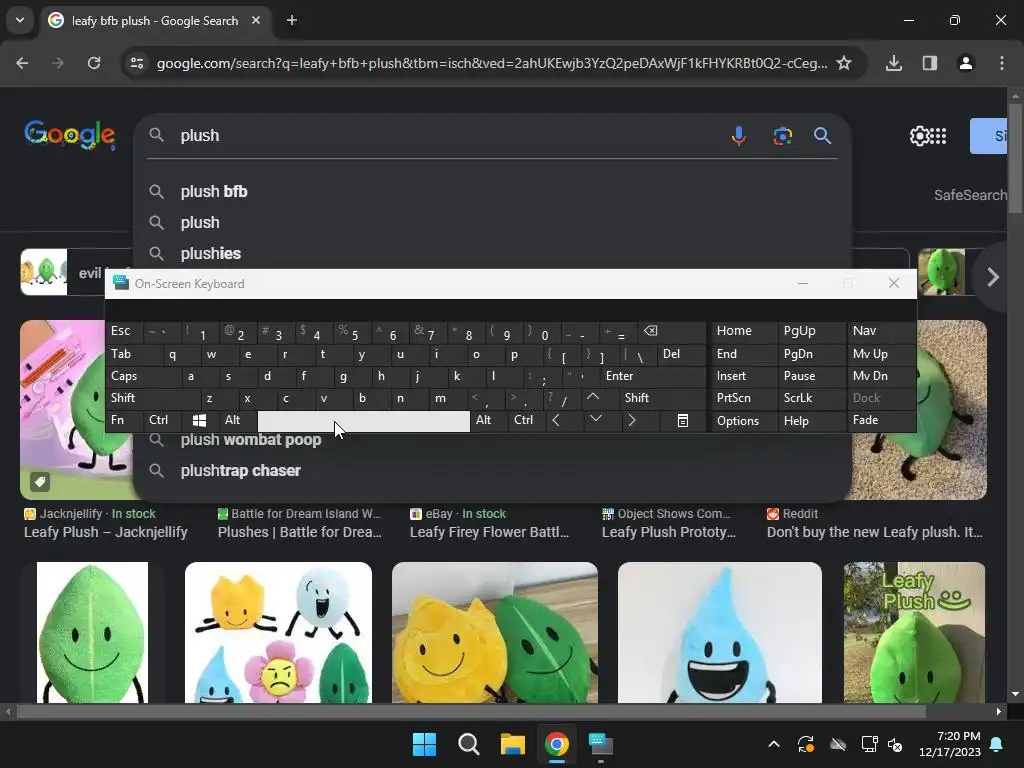1024x768 pixels.
Task: Open File Explorer from taskbar
Action: [513, 744]
